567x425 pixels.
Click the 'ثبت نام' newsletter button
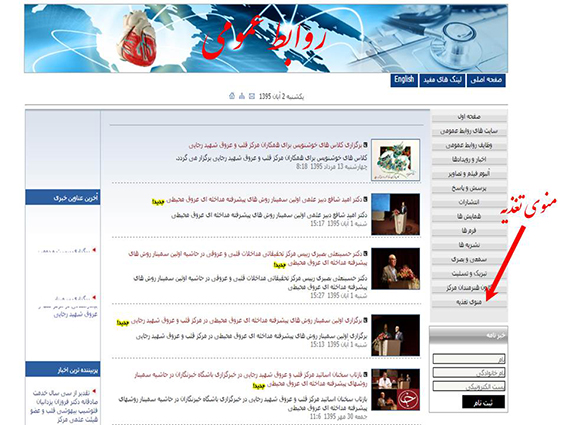click(x=483, y=402)
